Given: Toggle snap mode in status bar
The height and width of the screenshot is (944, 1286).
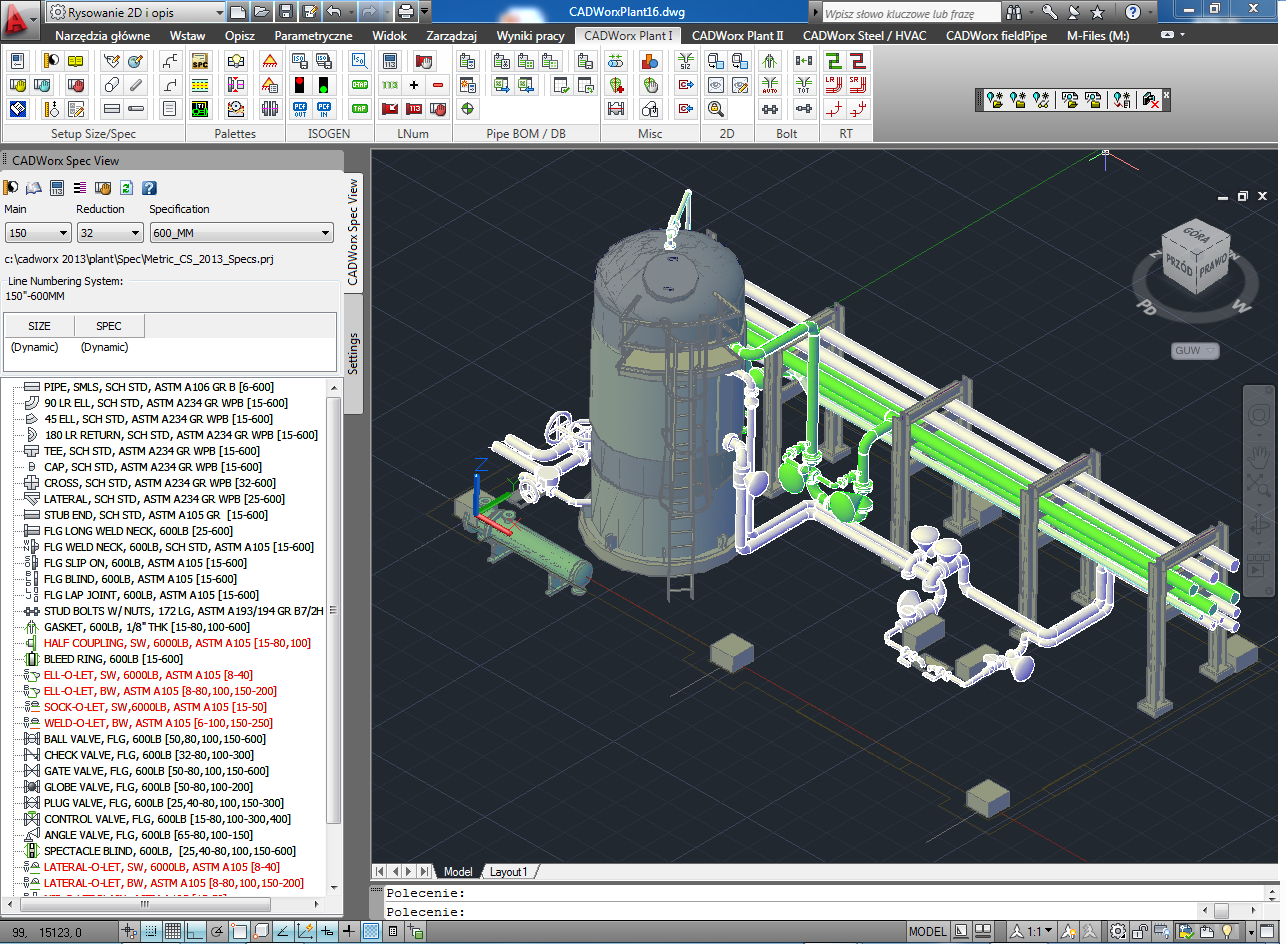Looking at the screenshot, I should point(152,932).
